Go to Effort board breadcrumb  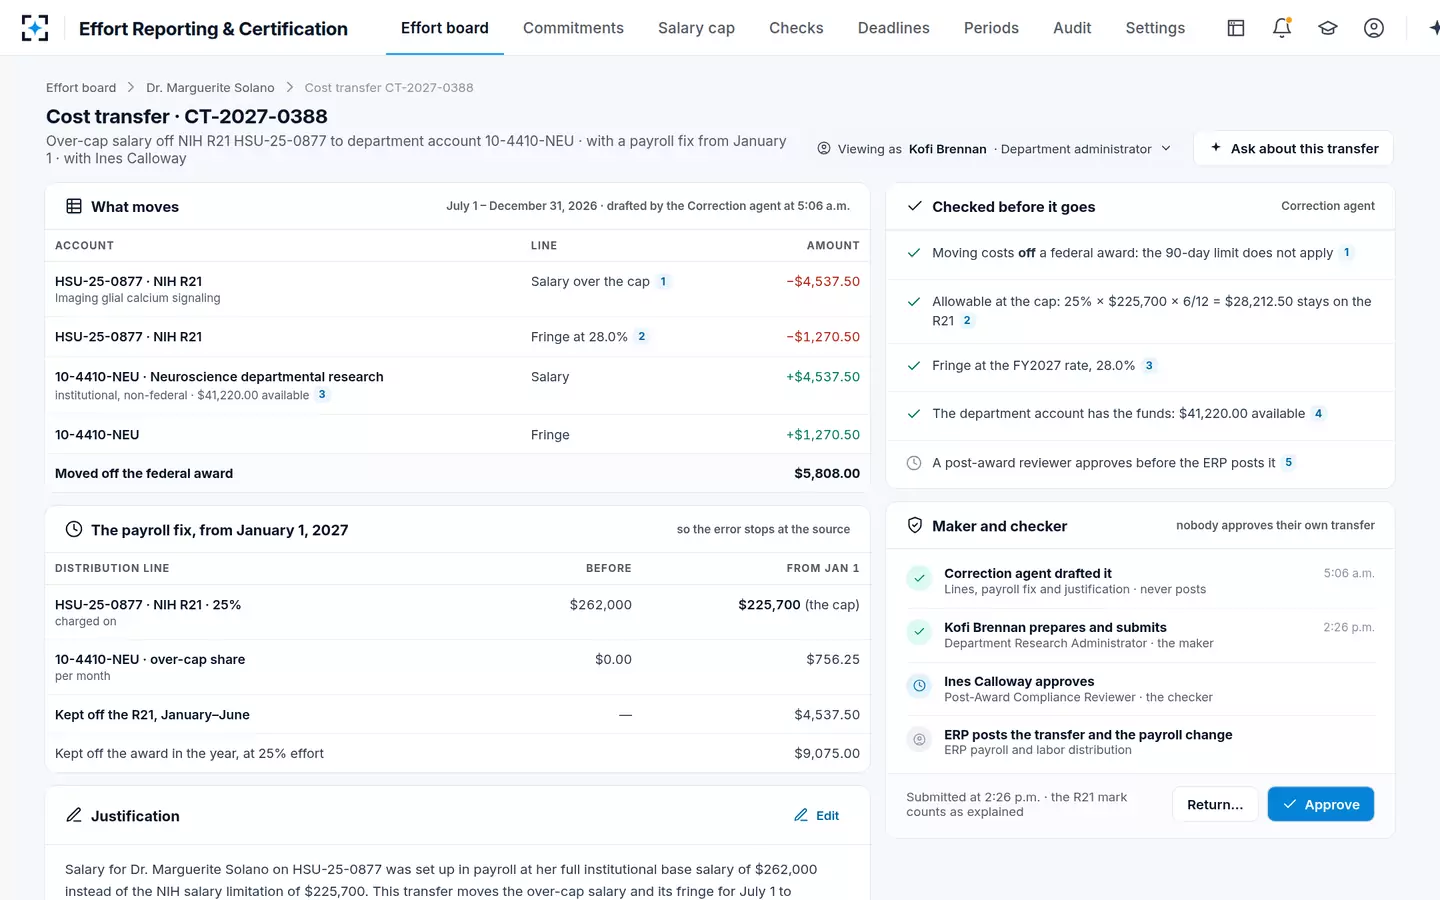click(81, 88)
